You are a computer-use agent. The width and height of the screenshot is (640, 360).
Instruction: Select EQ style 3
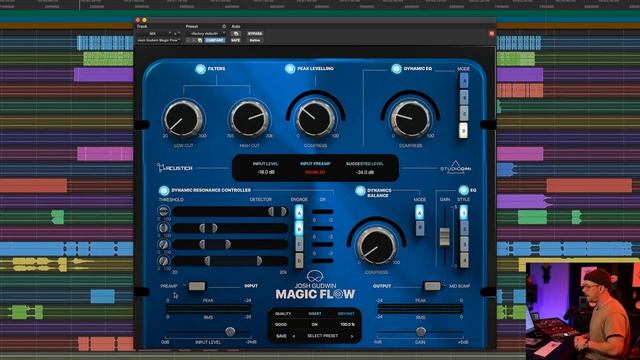pyautogui.click(x=464, y=244)
